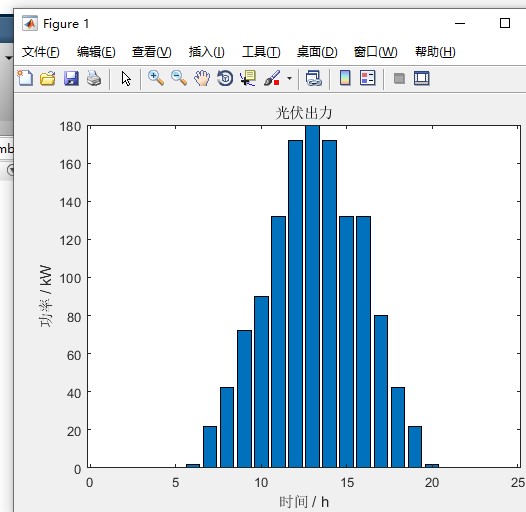Viewport: 526px width, 512px height.
Task: Select the tallest bar at hour 13
Action: tap(312, 297)
